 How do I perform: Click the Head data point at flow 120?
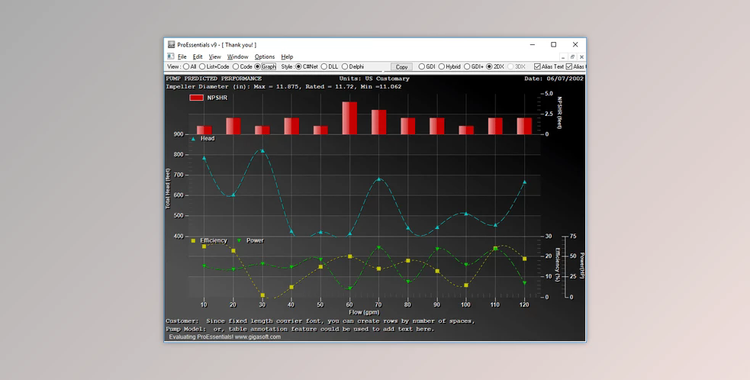coord(525,182)
